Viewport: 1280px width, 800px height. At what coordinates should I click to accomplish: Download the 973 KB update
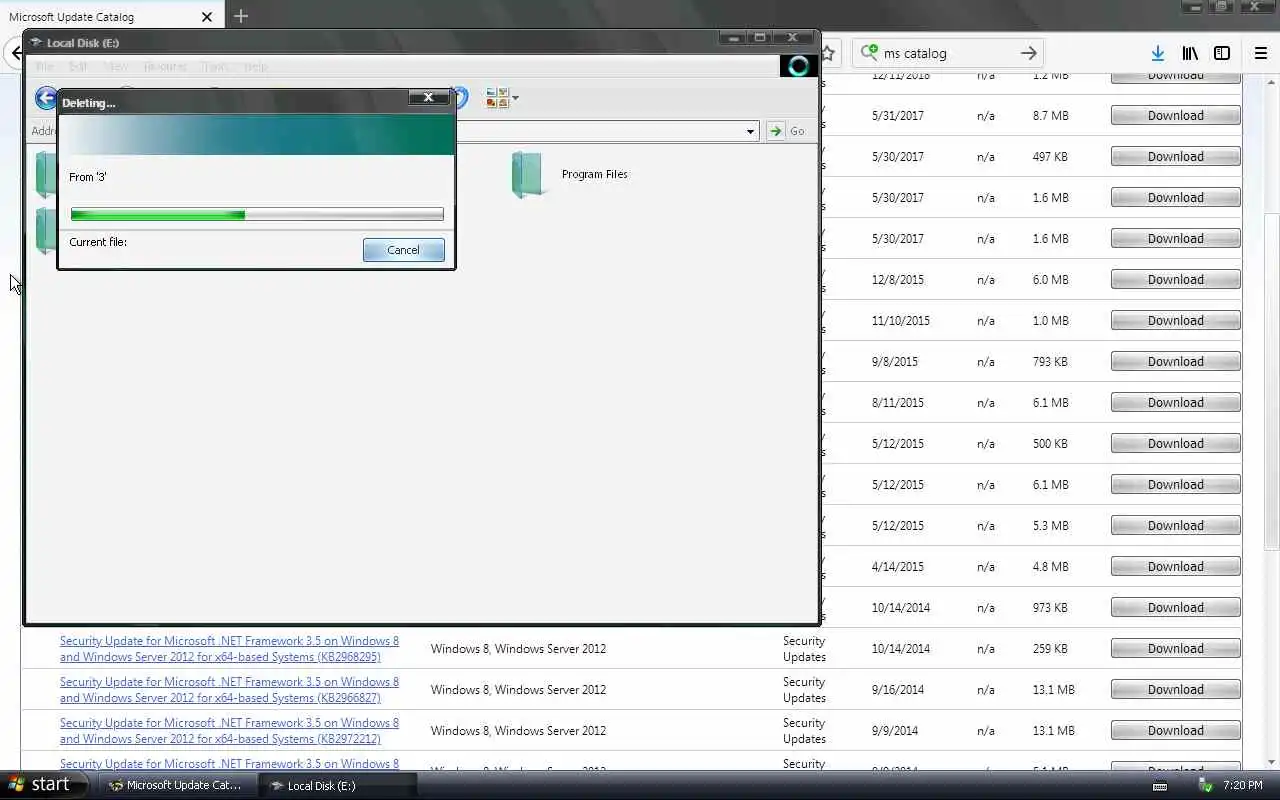pos(1175,608)
